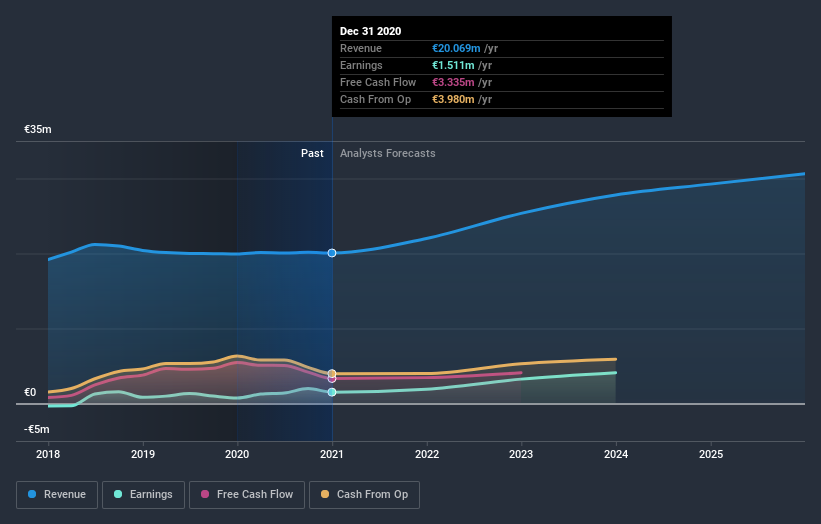Click the orange dot in Cash From Op legend

point(325,494)
